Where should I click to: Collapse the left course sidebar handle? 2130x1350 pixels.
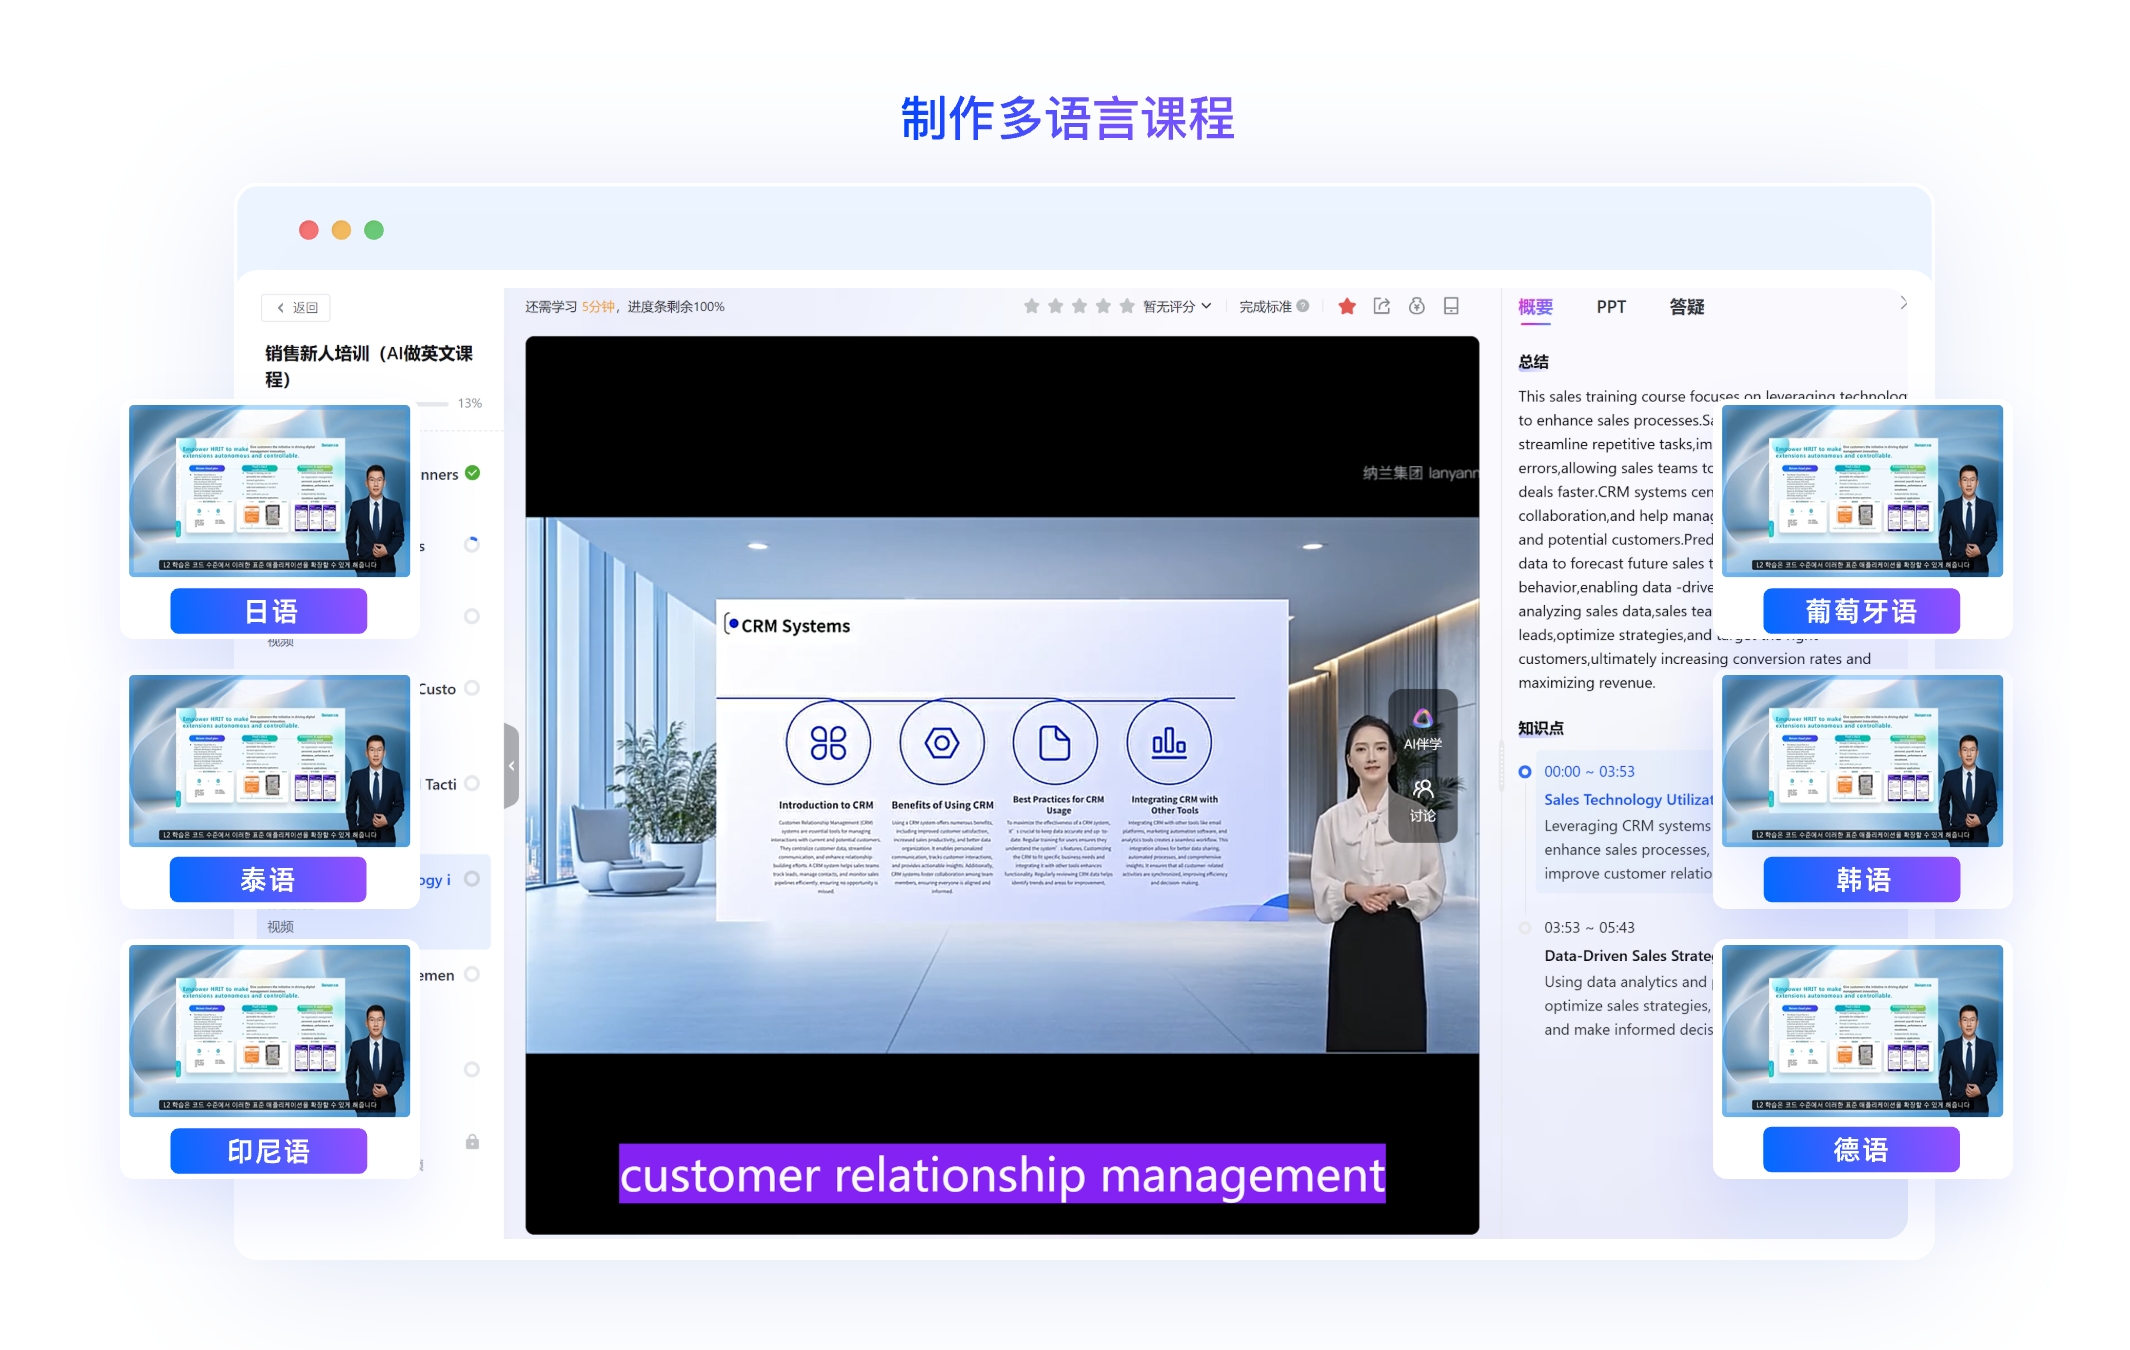coord(512,766)
